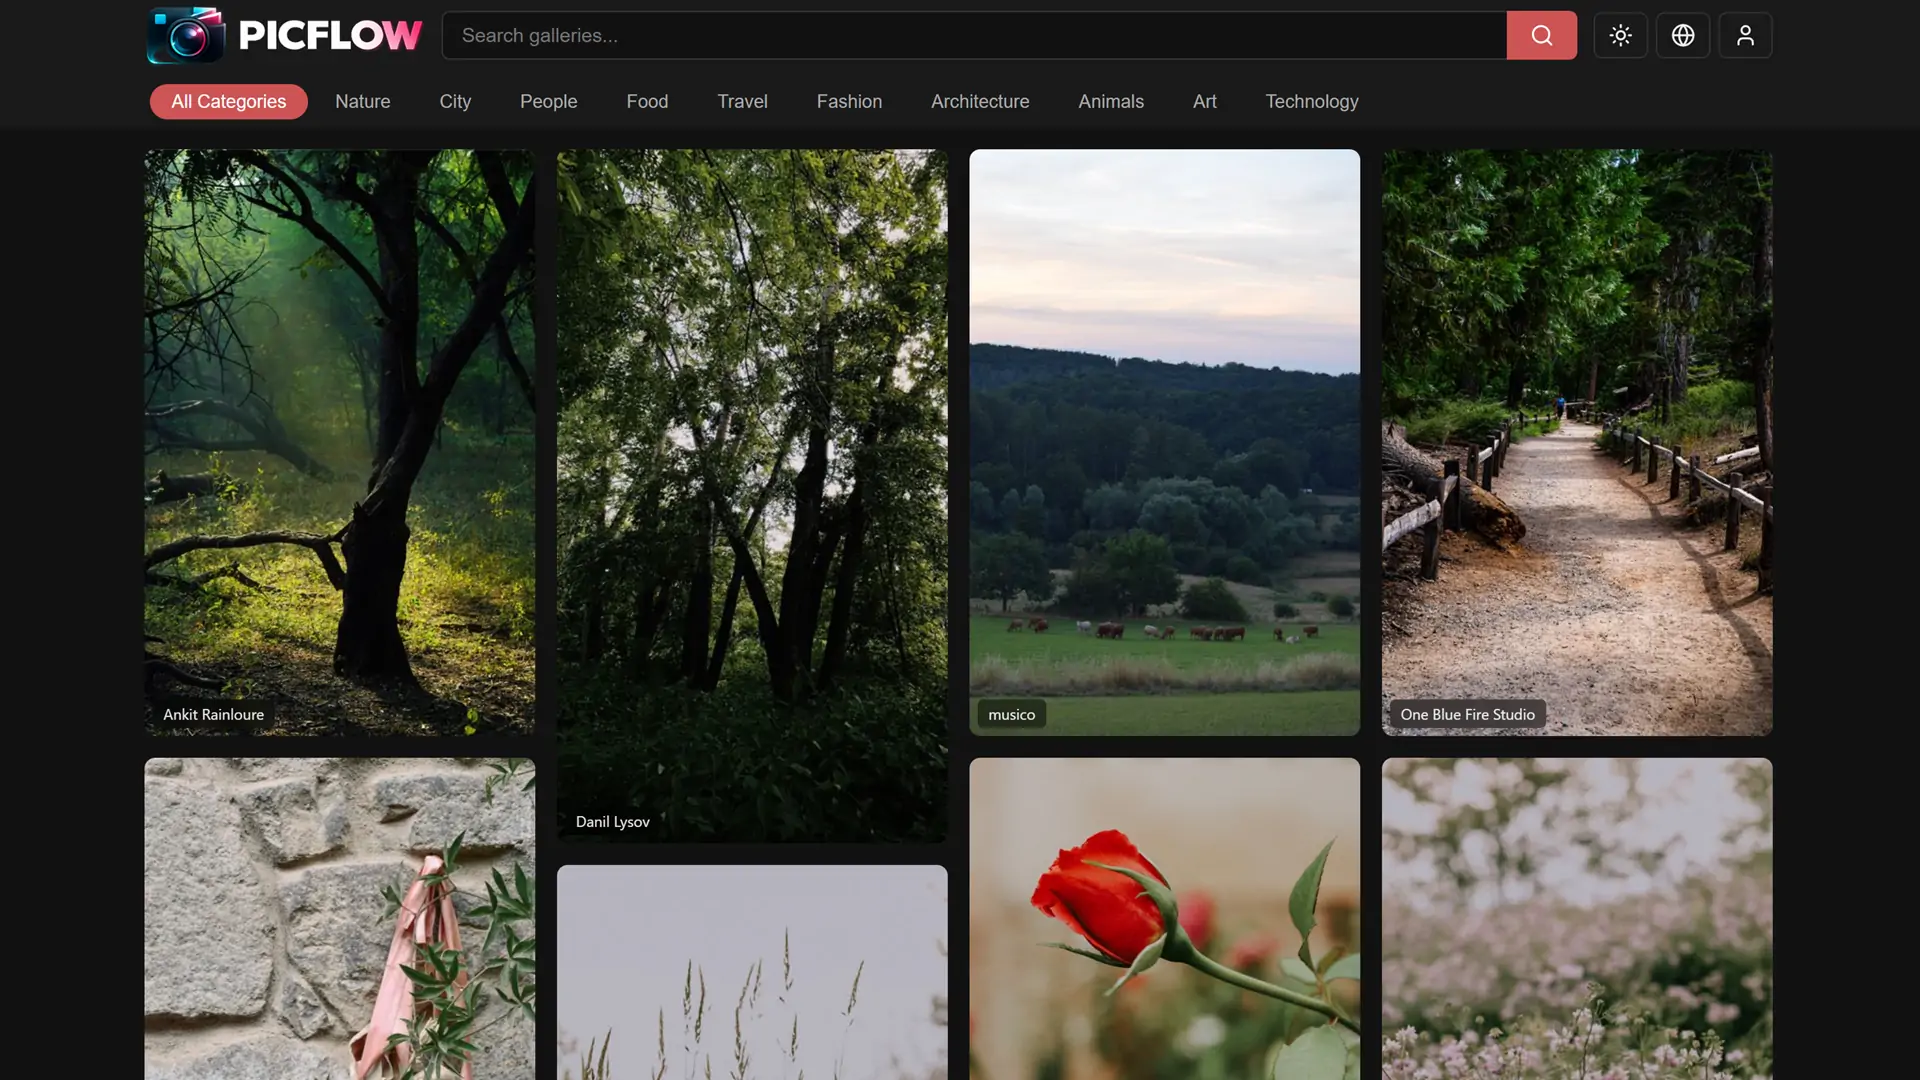1920x1080 pixels.
Task: Open musico's pasture landscape photo
Action: click(1164, 442)
